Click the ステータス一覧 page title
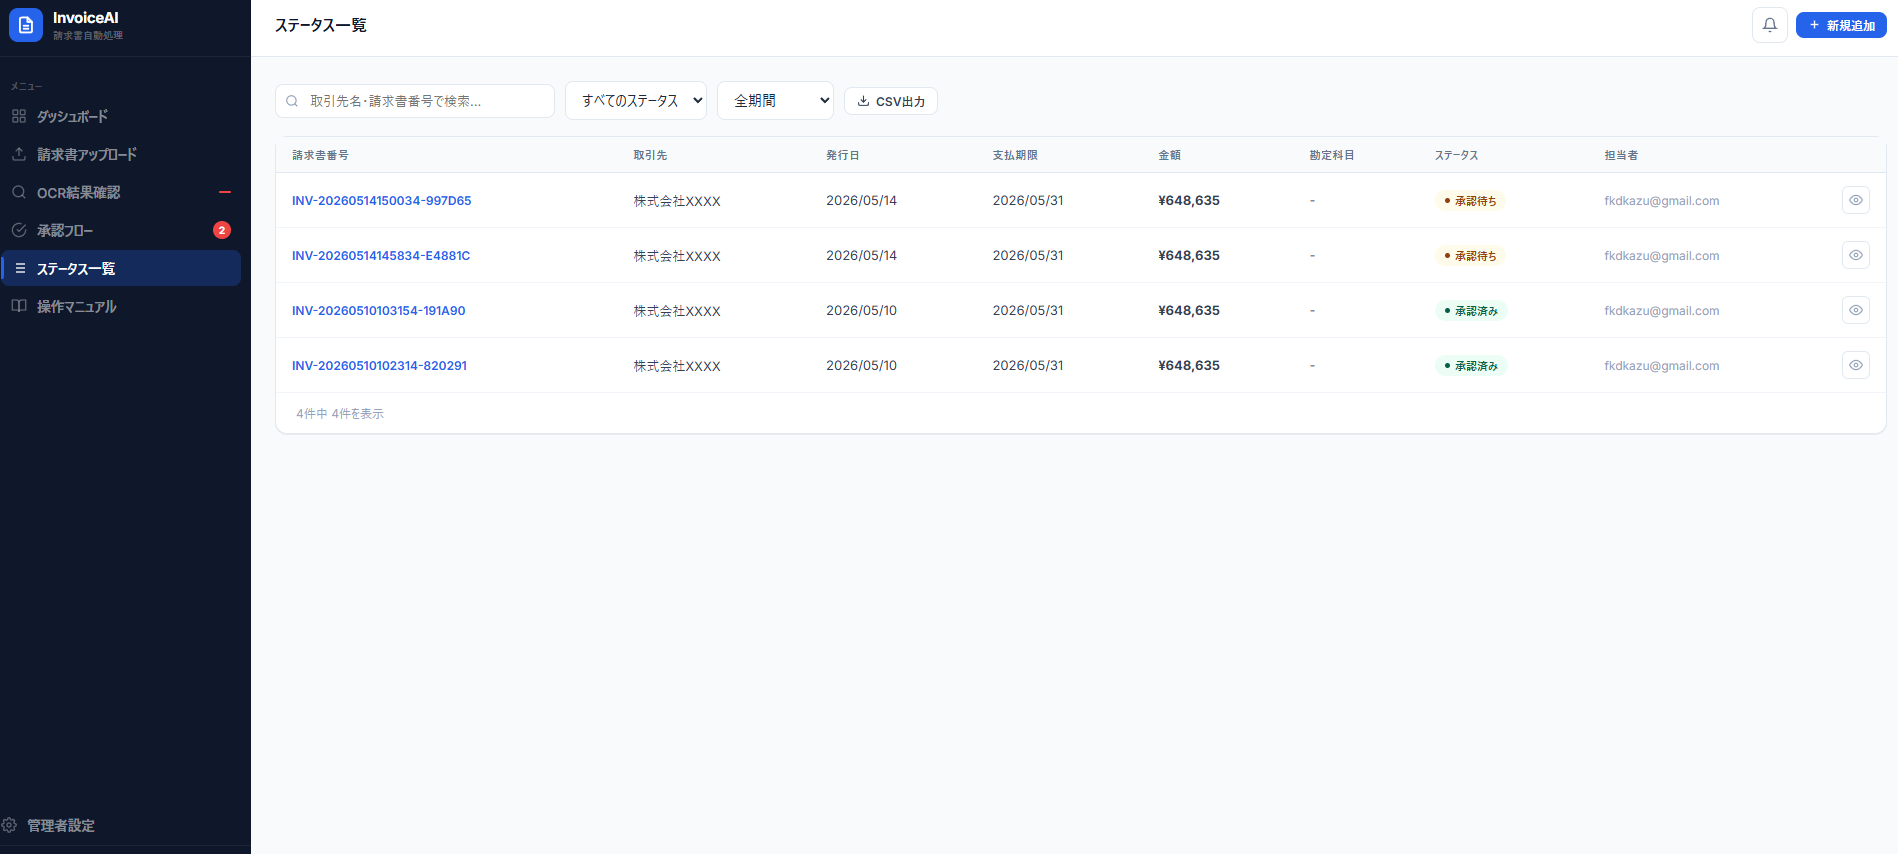This screenshot has height=854, width=1898. tap(321, 25)
